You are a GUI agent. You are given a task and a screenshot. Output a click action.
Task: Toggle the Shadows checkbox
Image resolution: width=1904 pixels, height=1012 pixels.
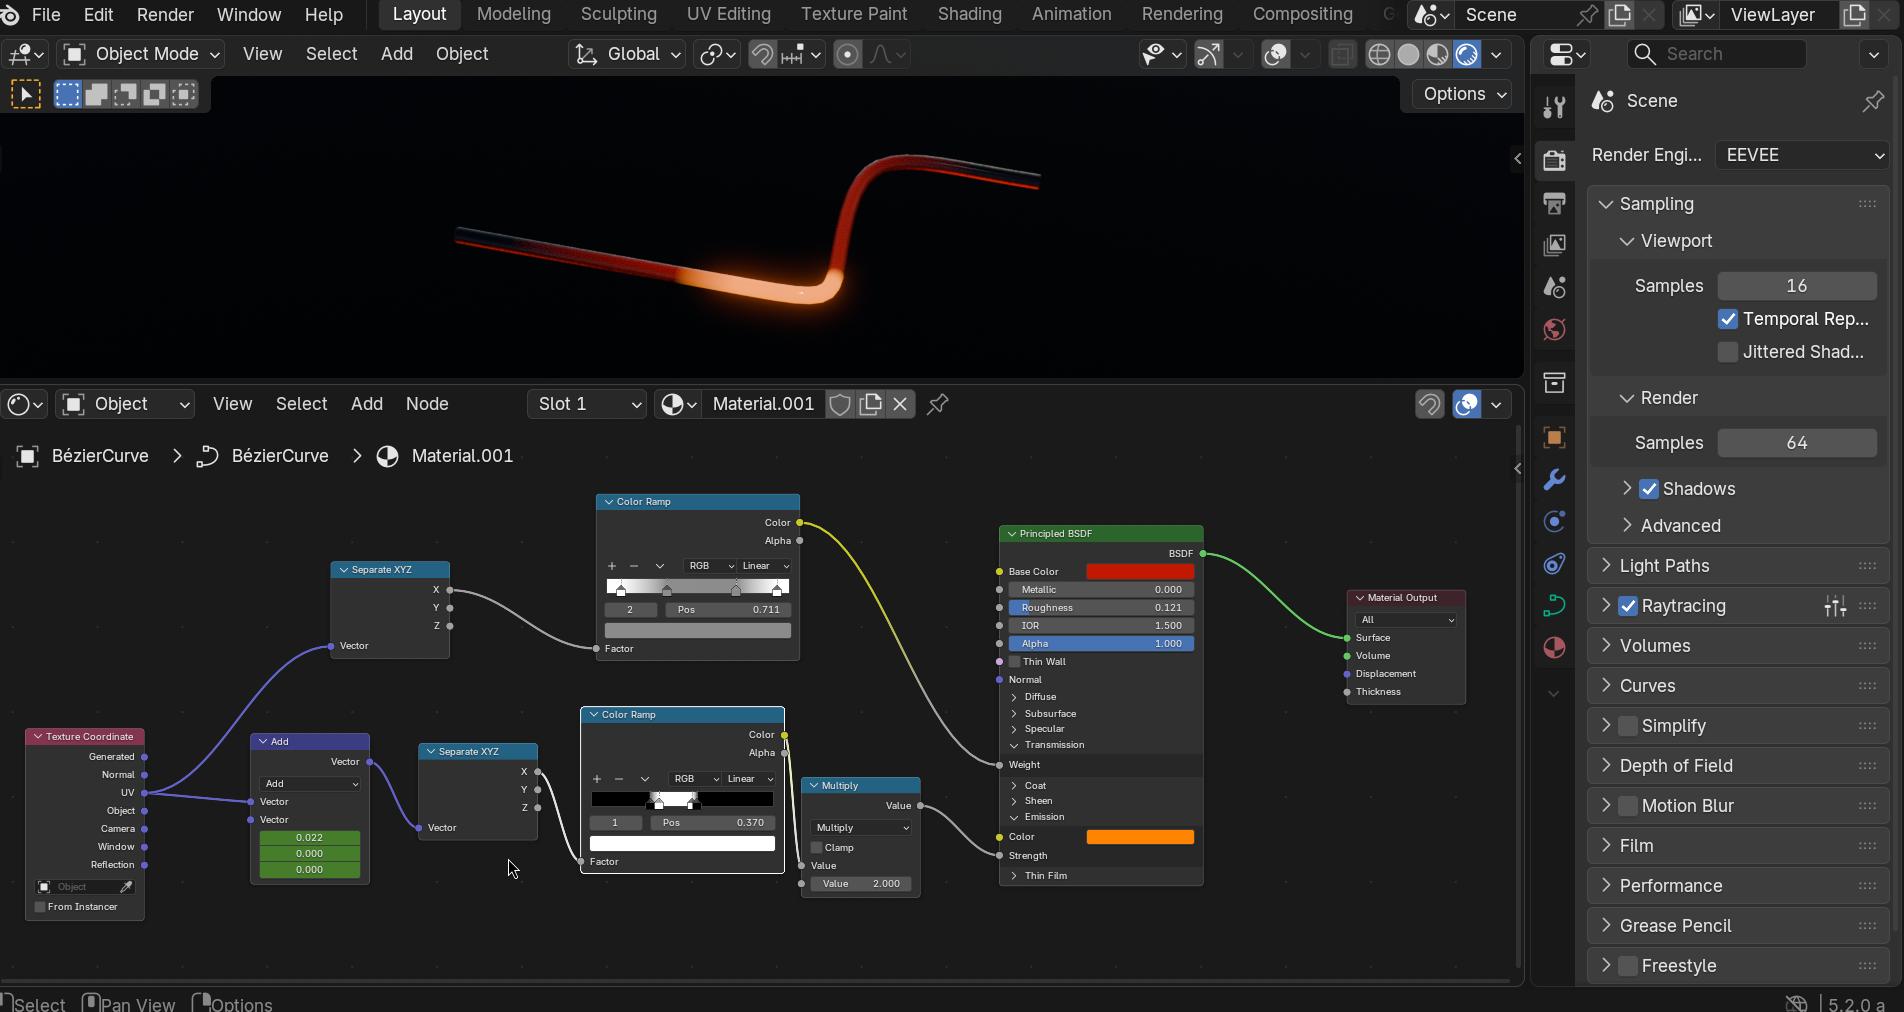[x=1649, y=489]
